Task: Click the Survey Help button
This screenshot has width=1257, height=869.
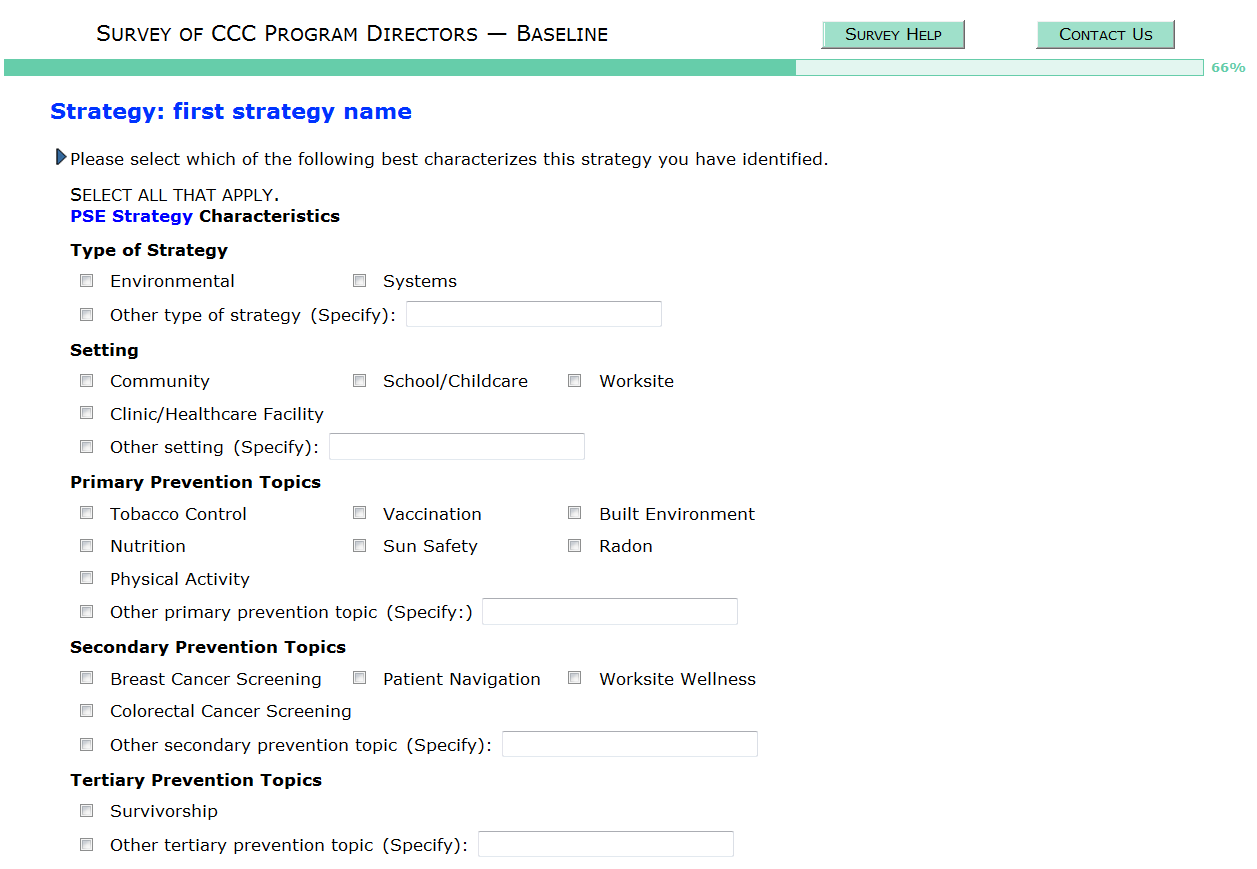Action: (893, 34)
